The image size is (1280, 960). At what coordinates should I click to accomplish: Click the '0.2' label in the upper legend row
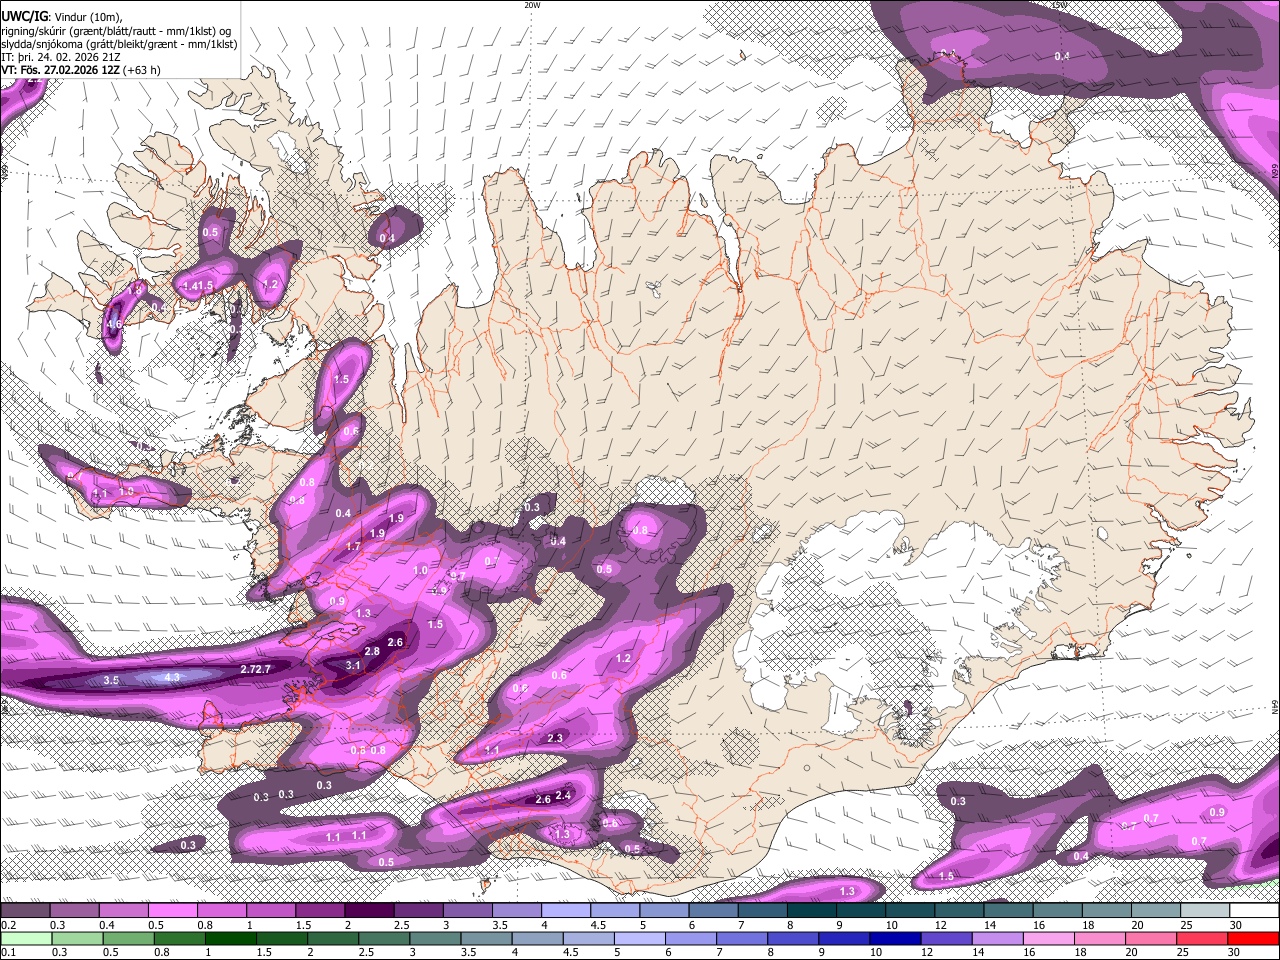pos(8,925)
